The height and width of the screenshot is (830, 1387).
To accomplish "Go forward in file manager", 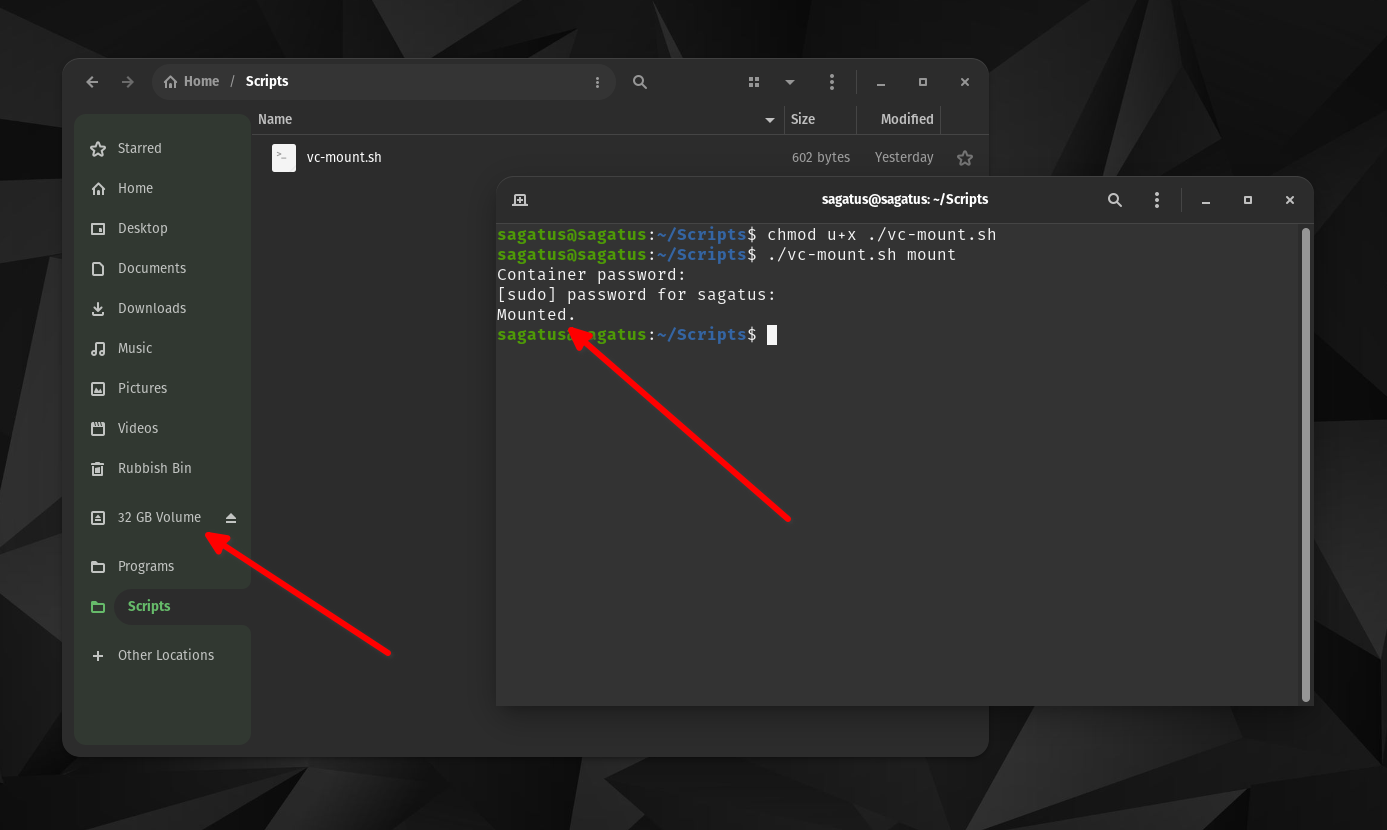I will (x=127, y=82).
